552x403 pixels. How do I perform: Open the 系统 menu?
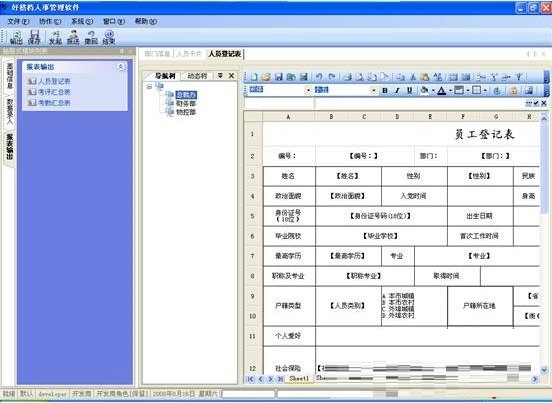click(82, 21)
